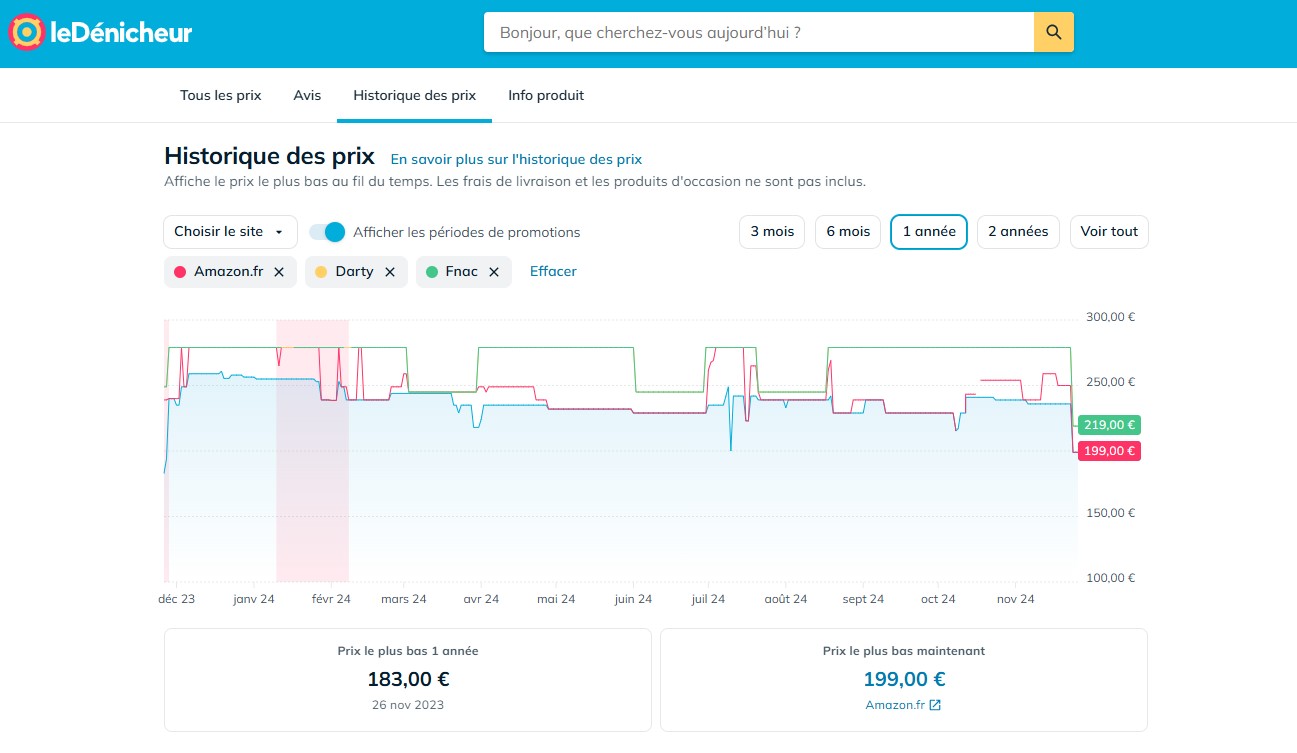The width and height of the screenshot is (1297, 753).
Task: Click Effacer to clear site filters
Action: (x=553, y=272)
